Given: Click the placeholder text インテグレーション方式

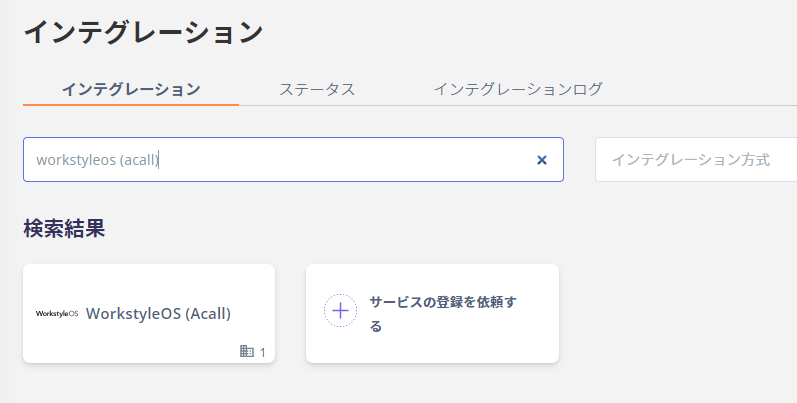Looking at the screenshot, I should [x=691, y=160].
